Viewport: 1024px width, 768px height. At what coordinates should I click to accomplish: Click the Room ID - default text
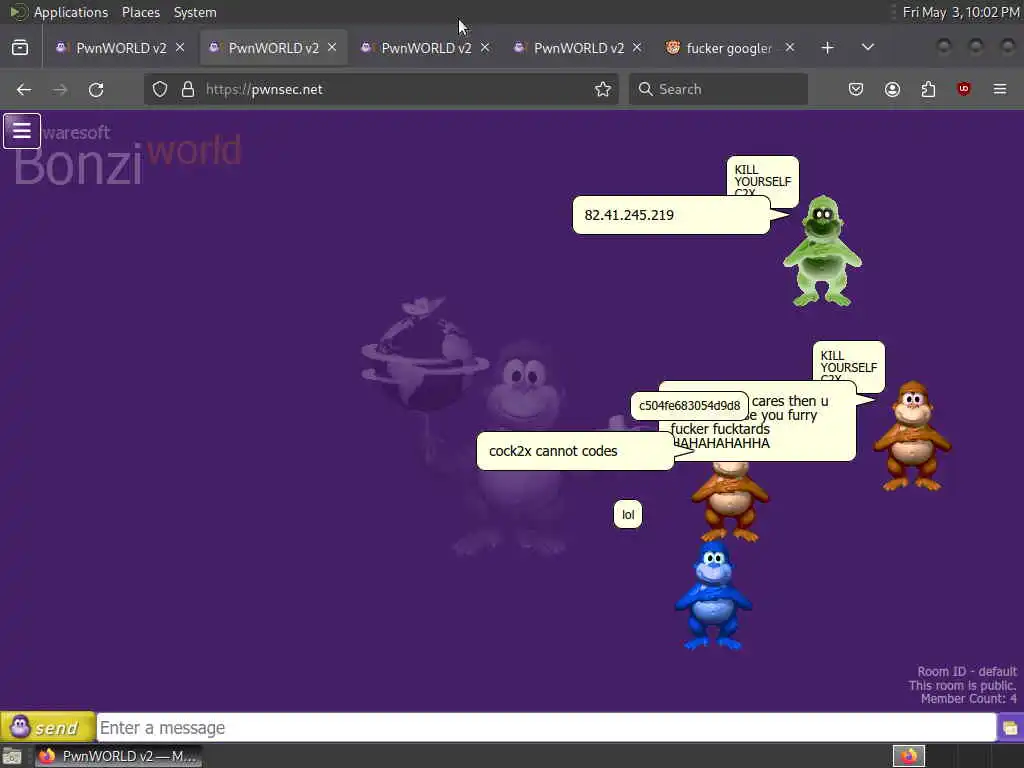pos(967,671)
